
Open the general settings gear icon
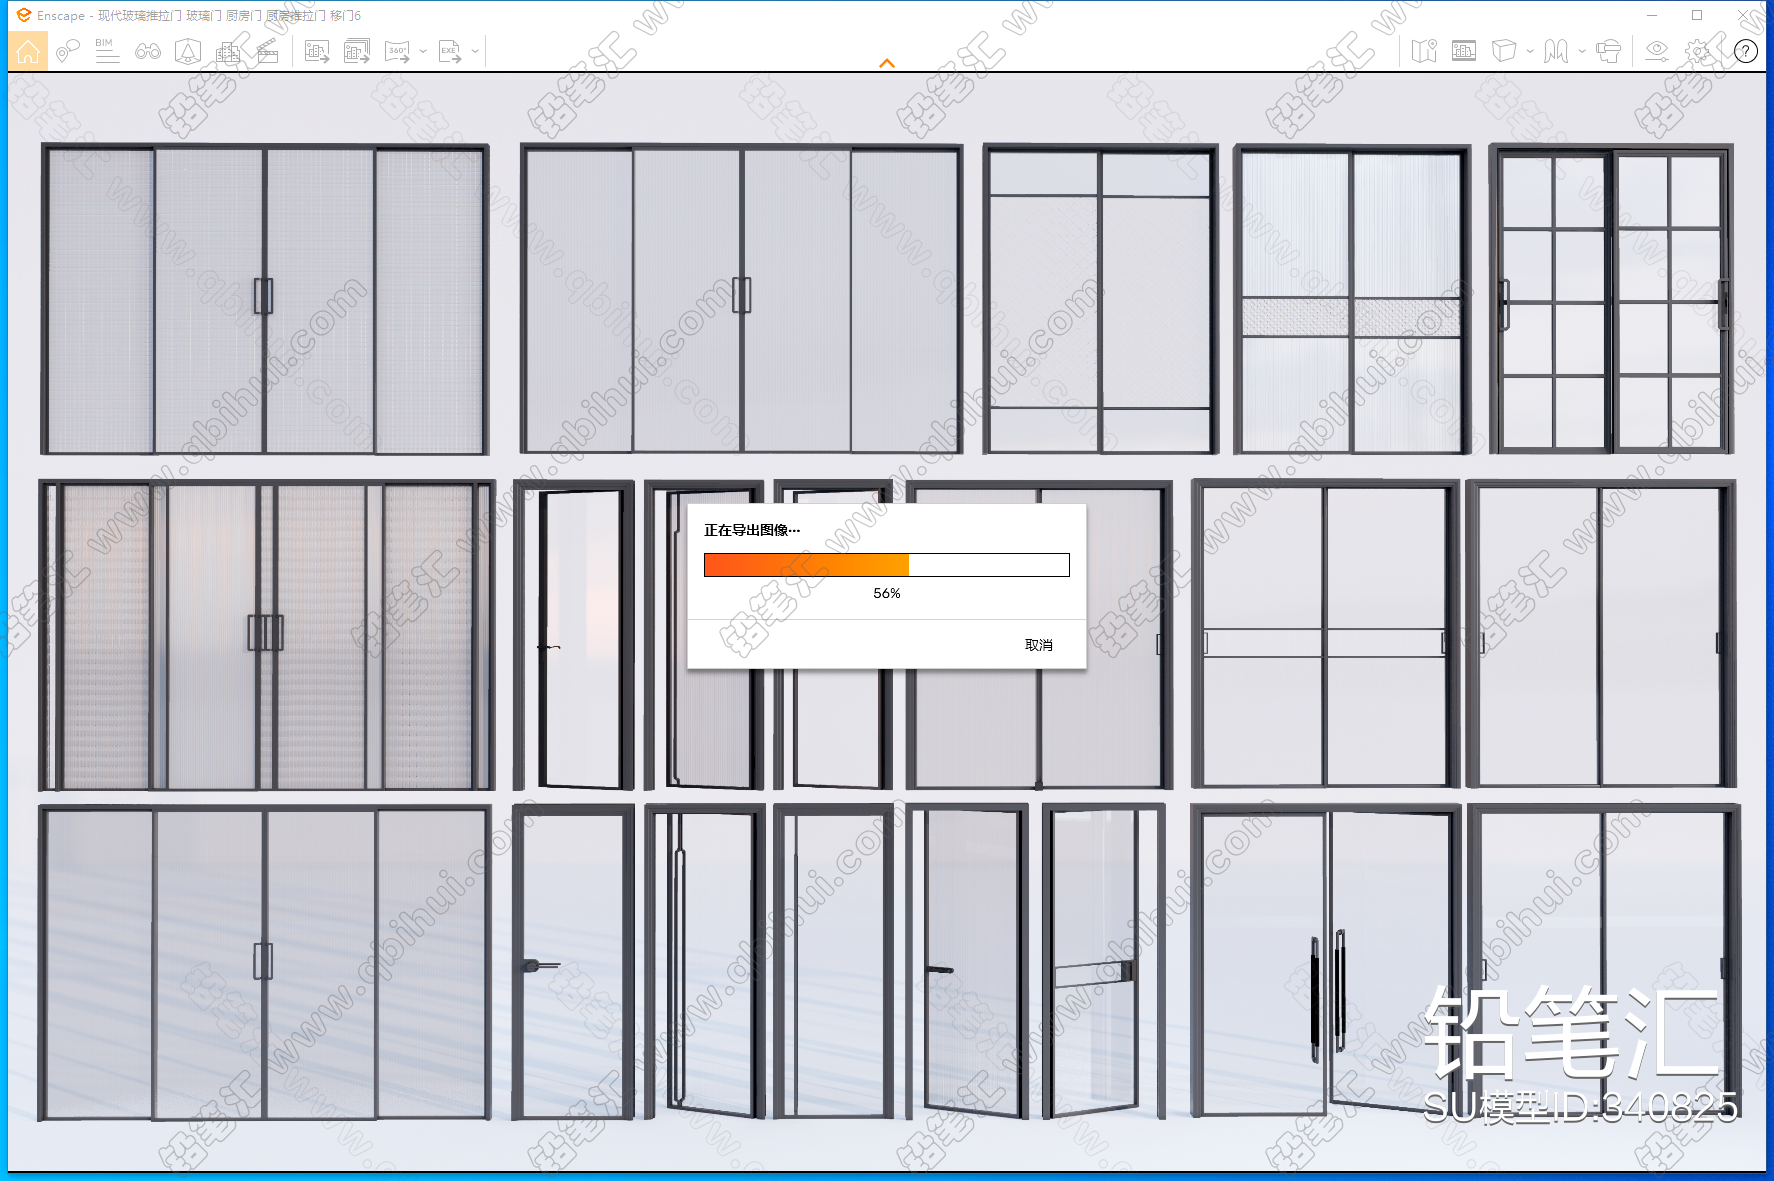[x=1698, y=51]
